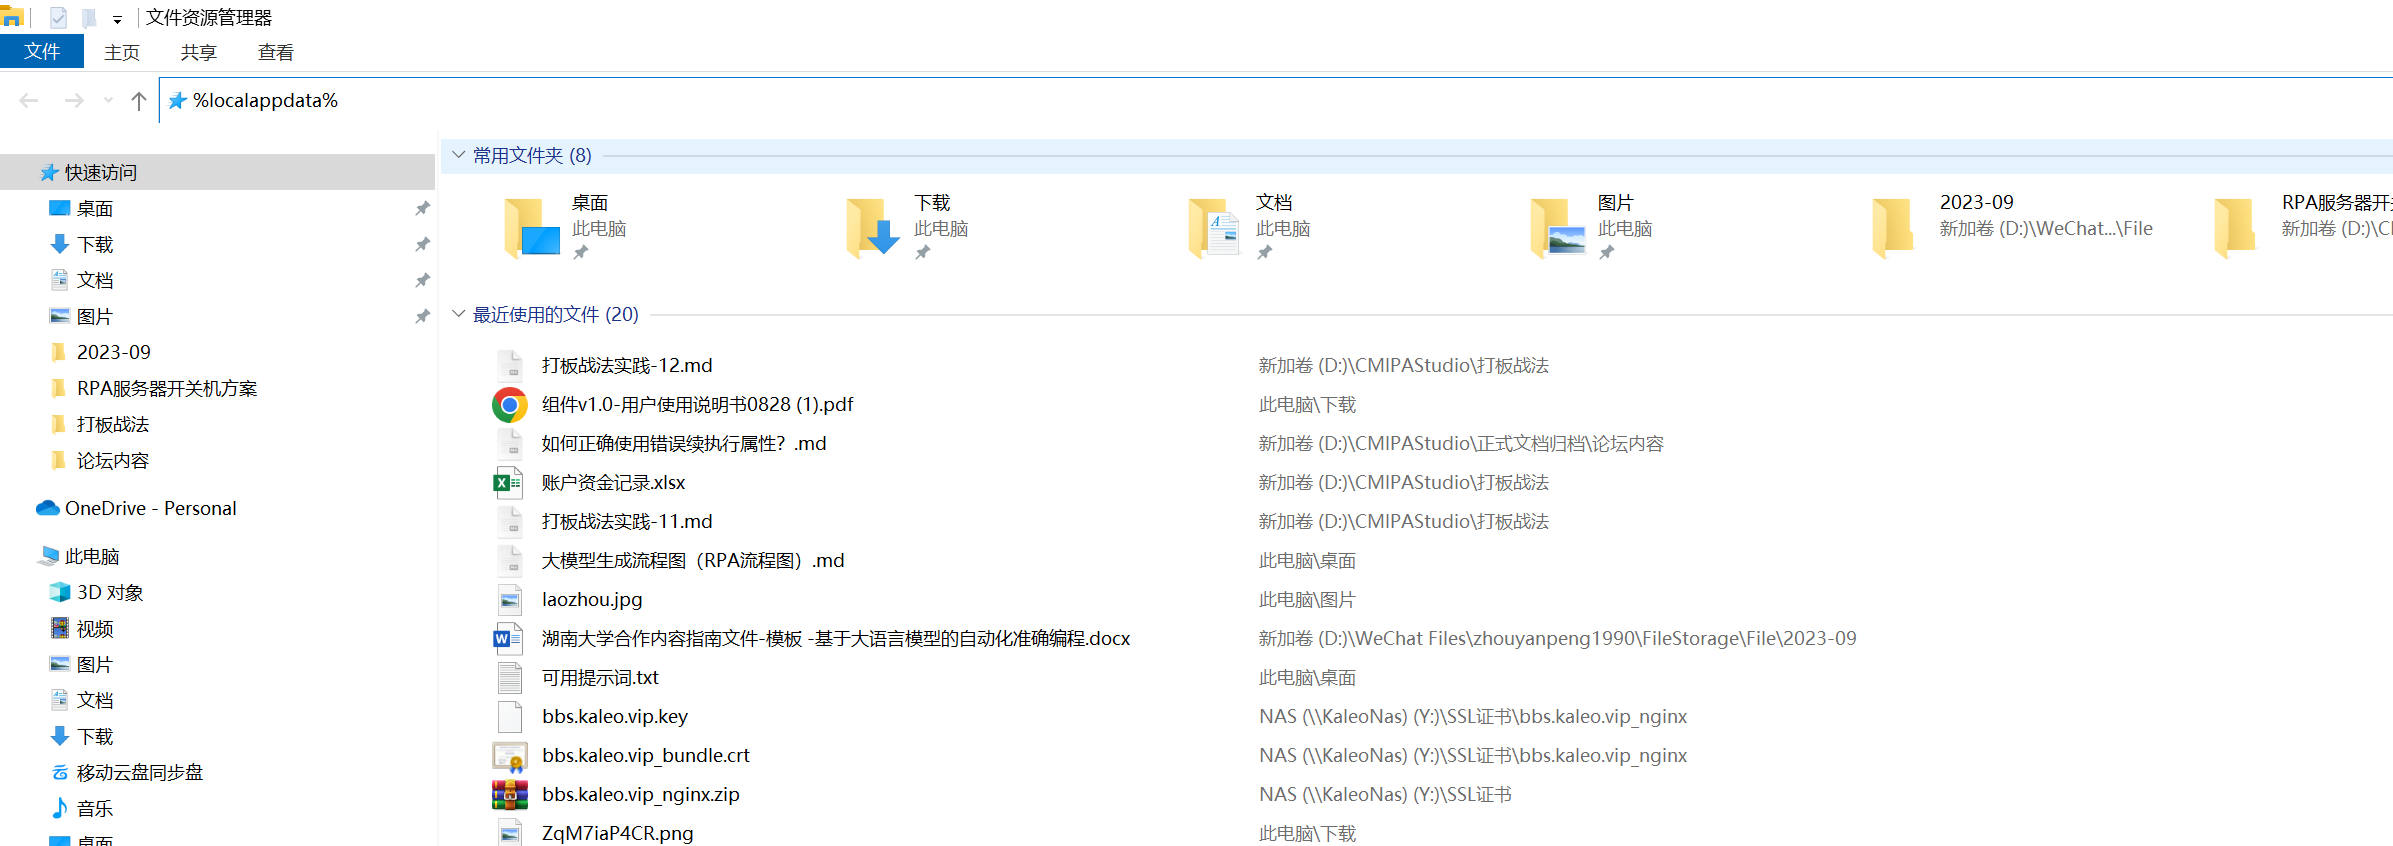2393x846 pixels.
Task: Collapse the 常用文件夹 group
Action: 458,155
